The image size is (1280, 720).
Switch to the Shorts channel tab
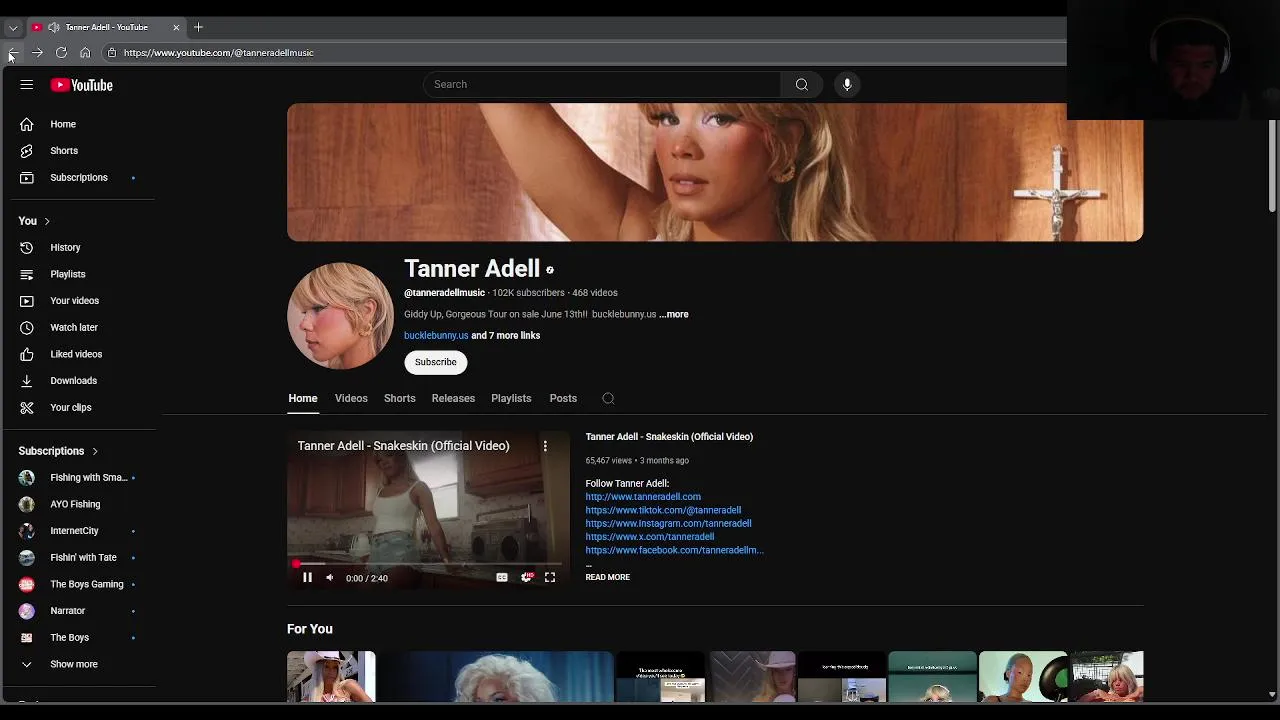pyautogui.click(x=400, y=398)
